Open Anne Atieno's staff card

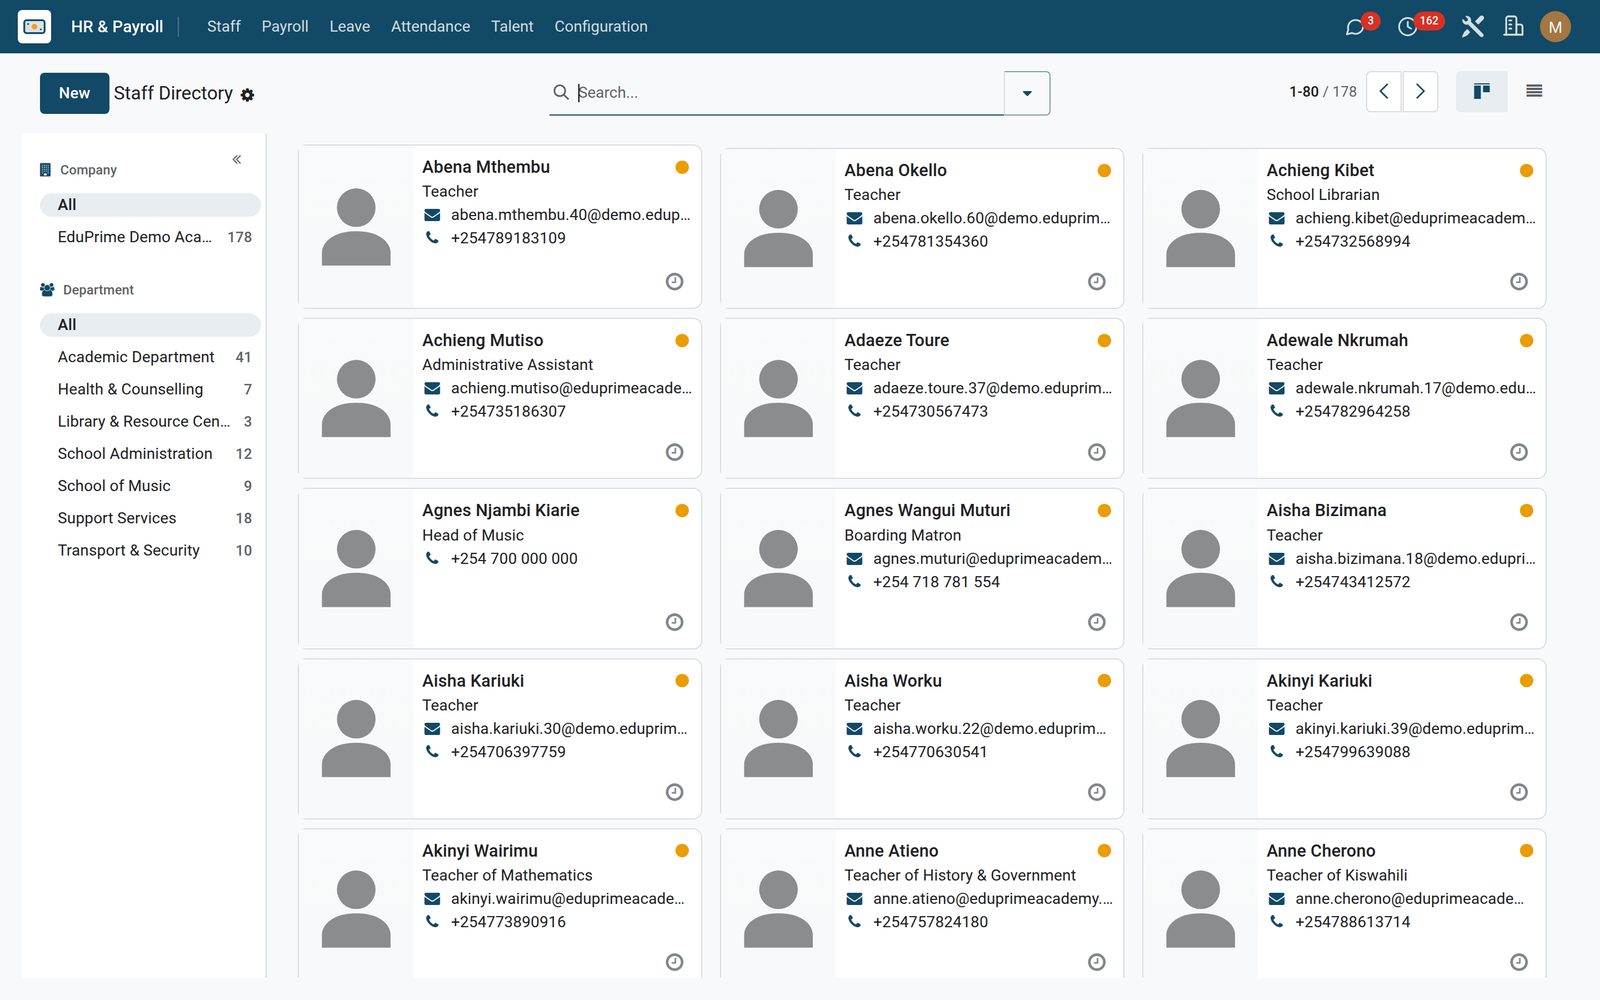tap(922, 903)
